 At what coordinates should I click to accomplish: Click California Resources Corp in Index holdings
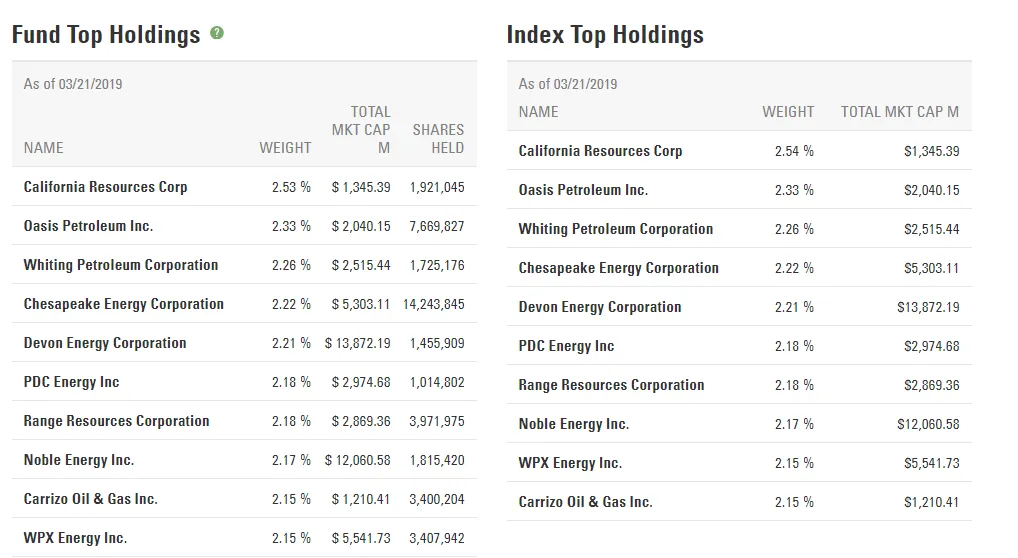click(600, 151)
